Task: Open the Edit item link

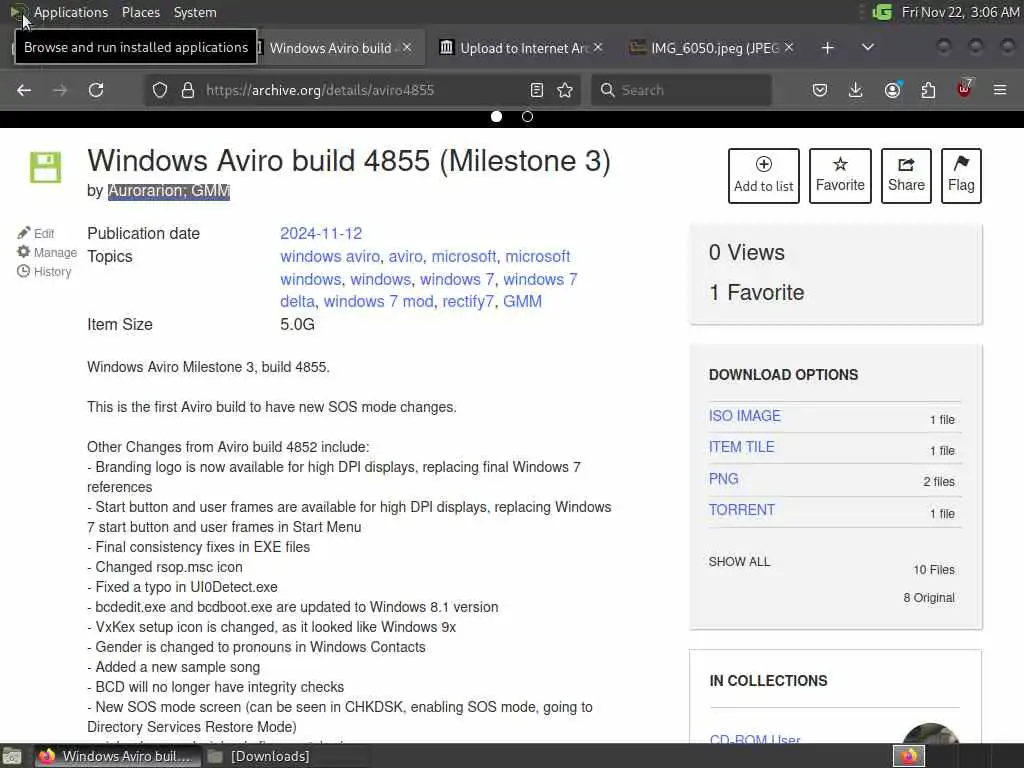Action: (x=36, y=233)
